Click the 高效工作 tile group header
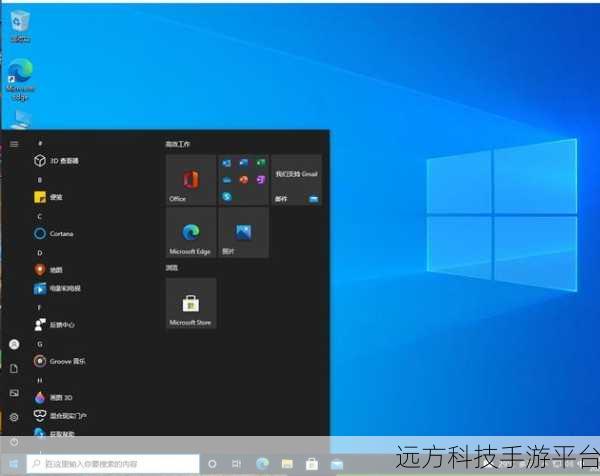Screen dimensions: 600x476 pyautogui.click(x=178, y=144)
